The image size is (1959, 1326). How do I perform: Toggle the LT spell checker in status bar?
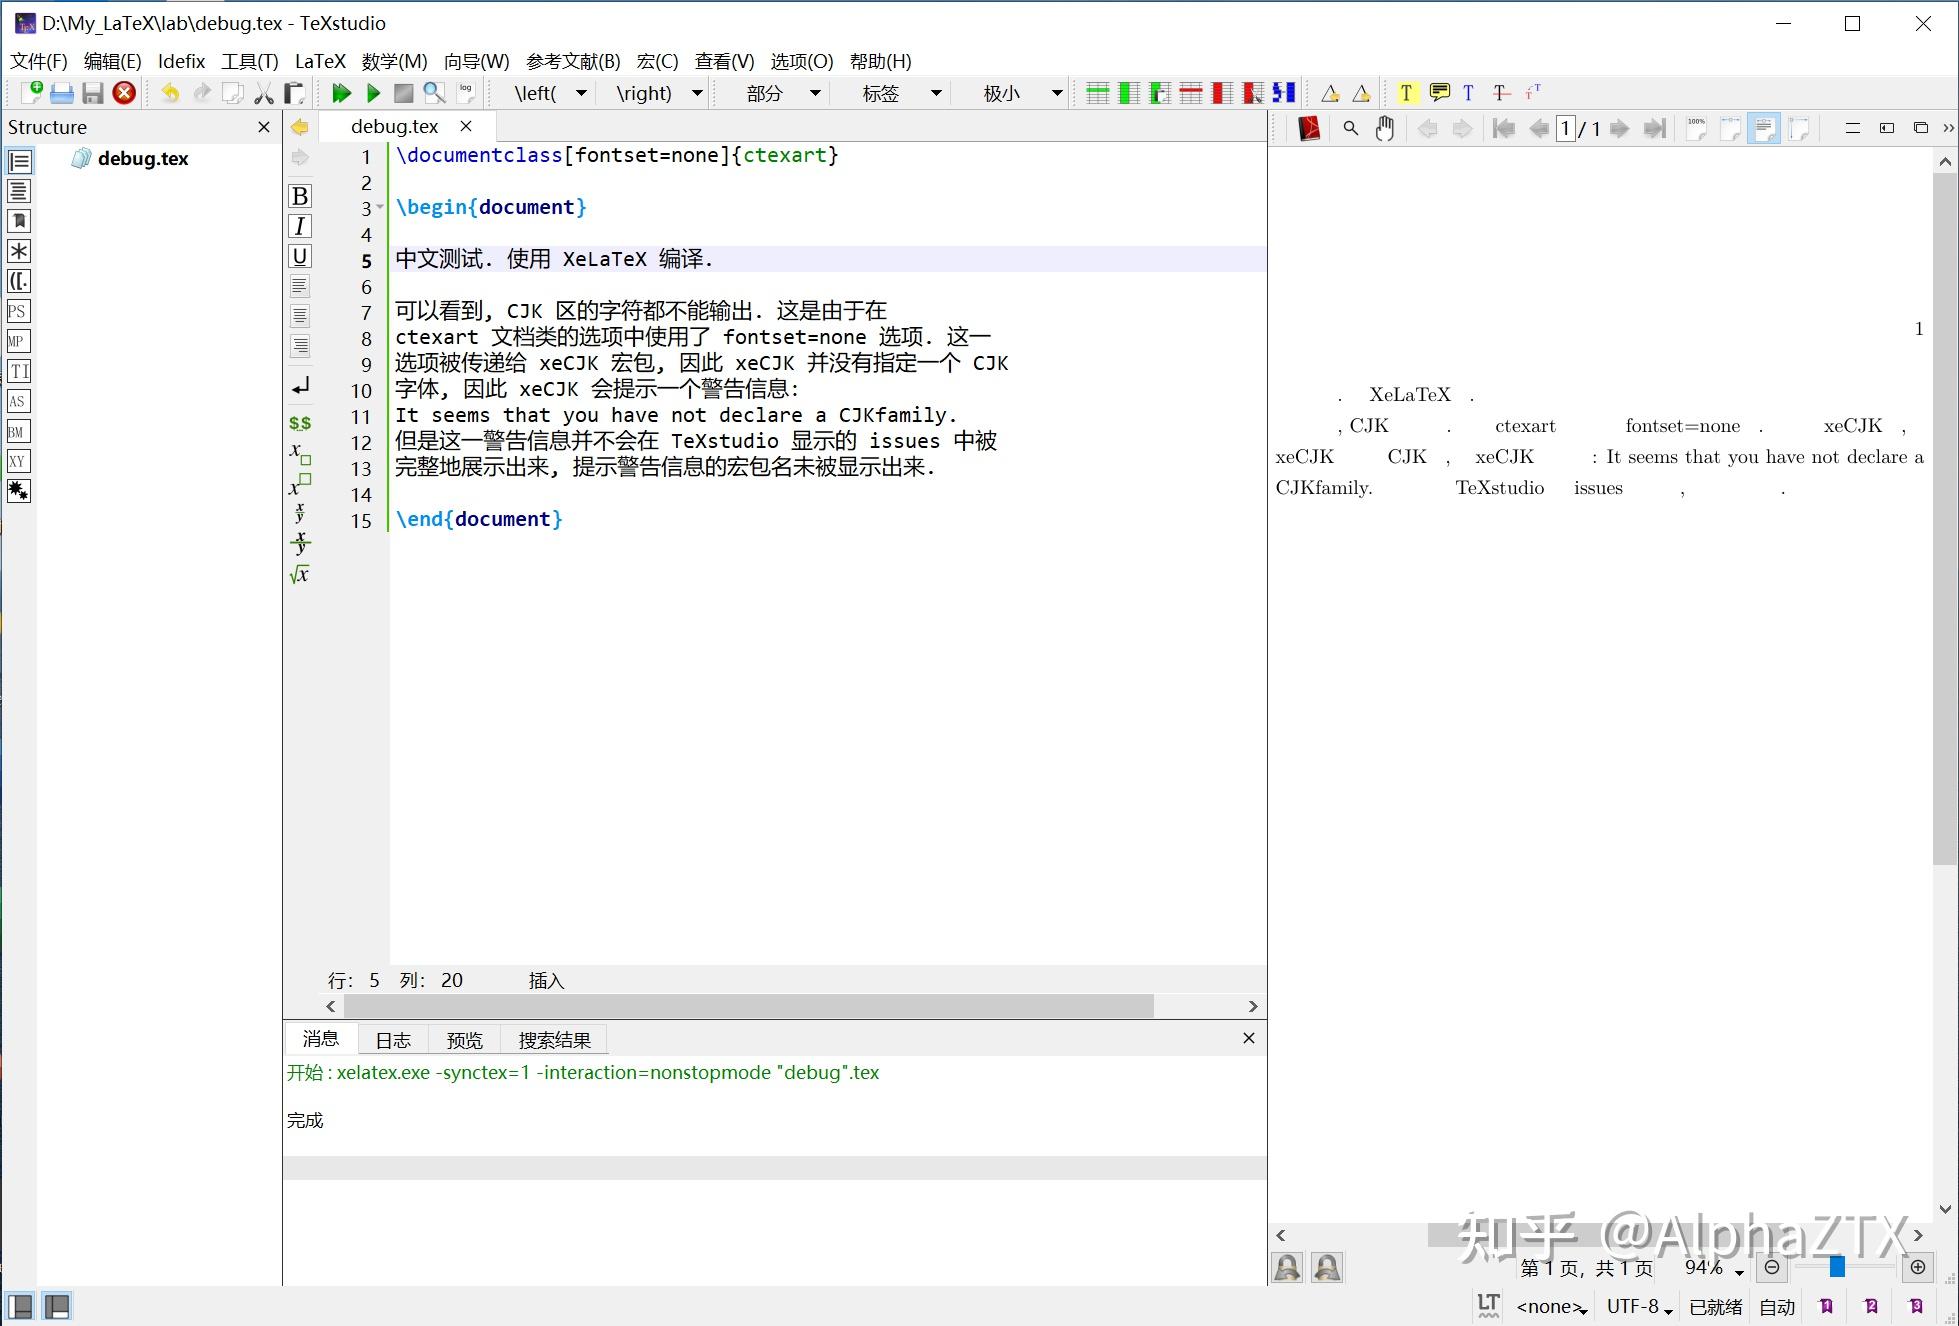point(1487,1306)
